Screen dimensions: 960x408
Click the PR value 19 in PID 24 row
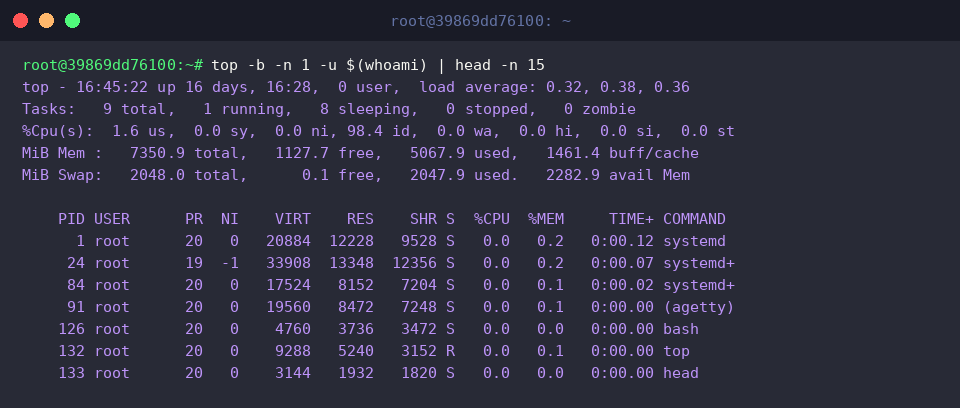[x=193, y=263]
